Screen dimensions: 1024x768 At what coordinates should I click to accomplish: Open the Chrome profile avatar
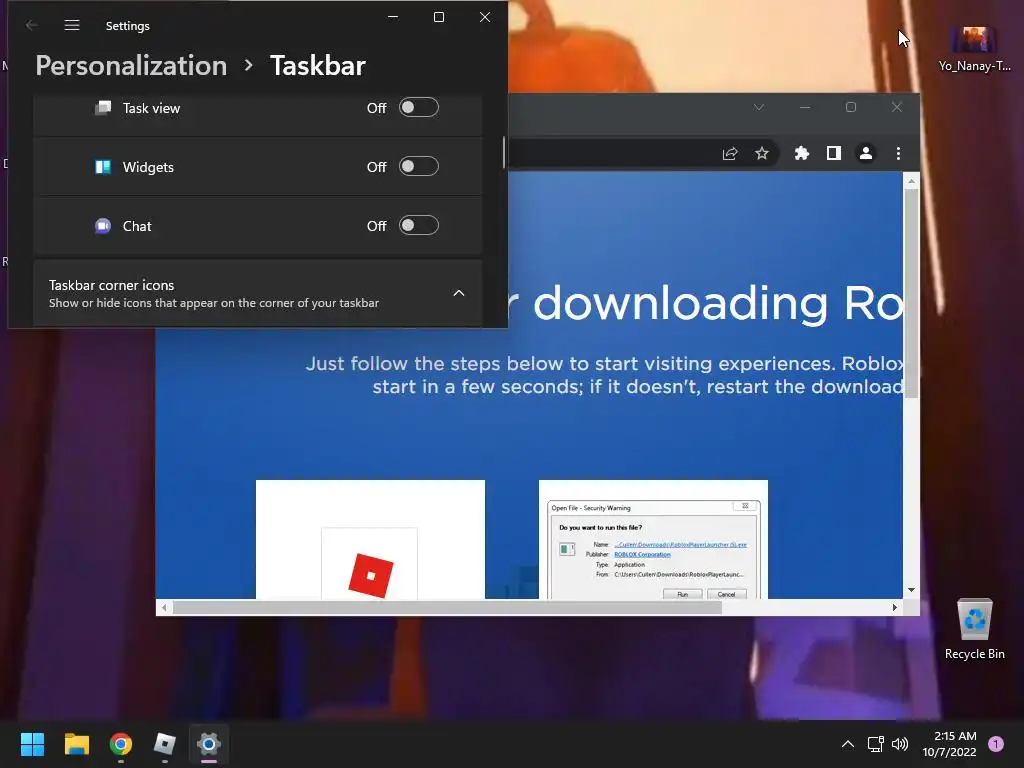[866, 153]
